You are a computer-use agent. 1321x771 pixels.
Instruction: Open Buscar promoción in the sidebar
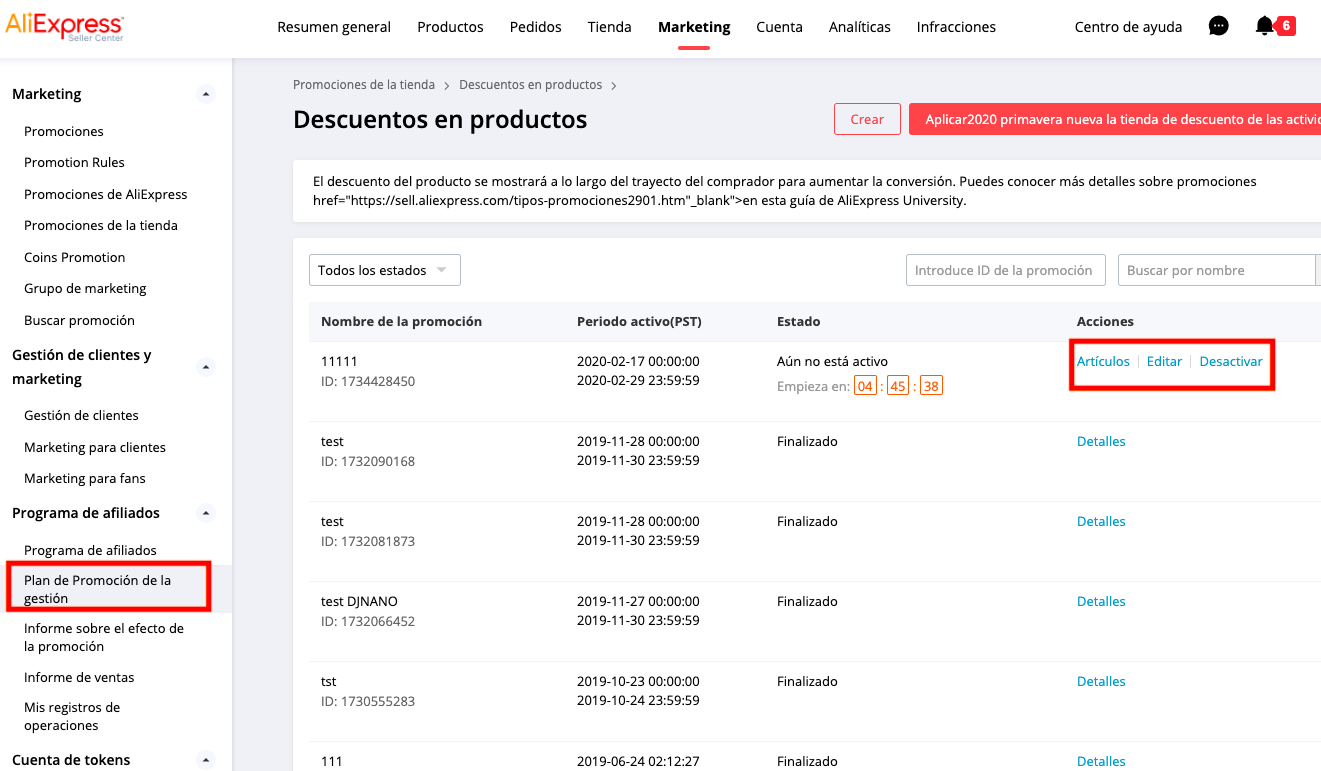(79, 320)
